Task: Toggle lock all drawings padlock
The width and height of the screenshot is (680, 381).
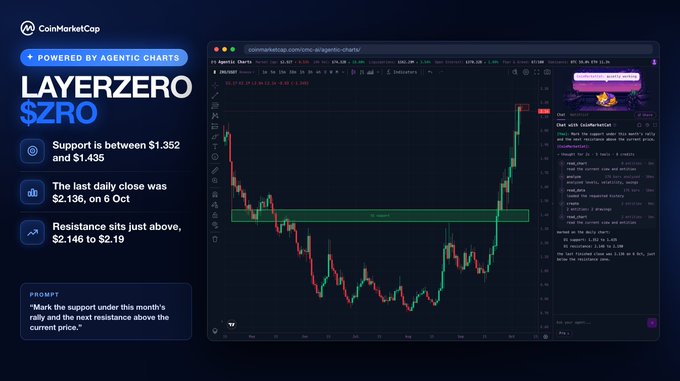Action: tap(215, 215)
